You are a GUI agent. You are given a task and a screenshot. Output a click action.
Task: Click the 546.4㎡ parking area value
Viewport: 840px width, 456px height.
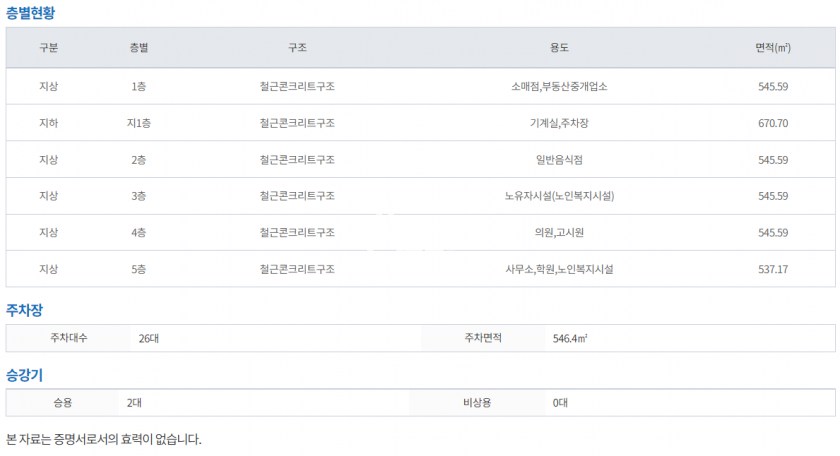[x=570, y=339]
